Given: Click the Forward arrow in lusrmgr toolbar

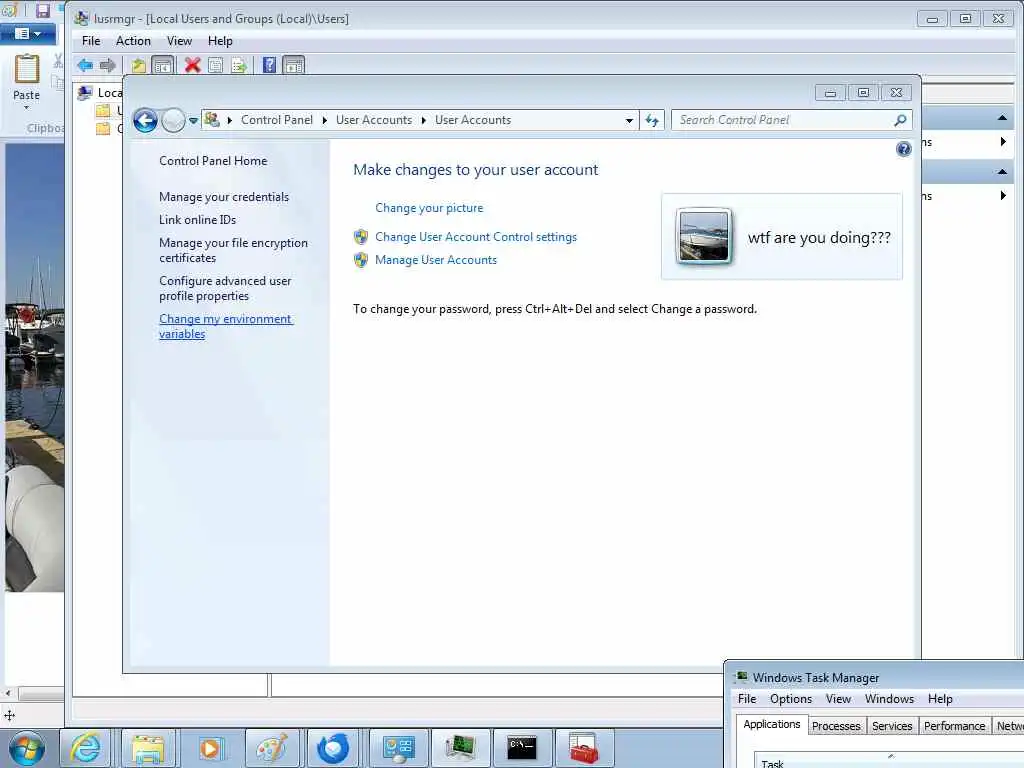Looking at the screenshot, I should click(x=108, y=65).
